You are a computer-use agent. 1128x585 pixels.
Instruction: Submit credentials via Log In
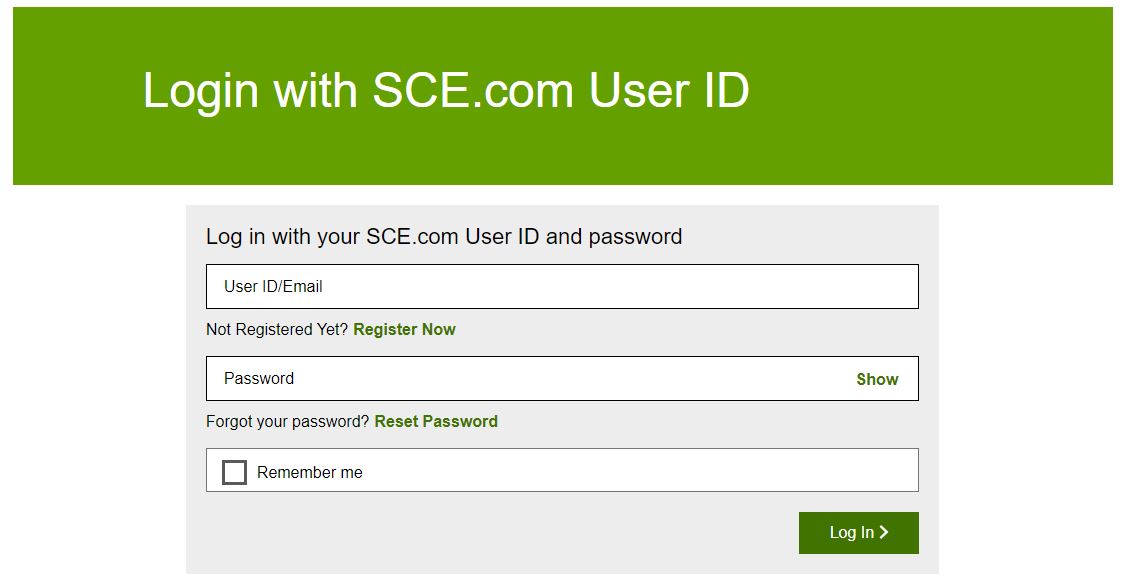(858, 533)
